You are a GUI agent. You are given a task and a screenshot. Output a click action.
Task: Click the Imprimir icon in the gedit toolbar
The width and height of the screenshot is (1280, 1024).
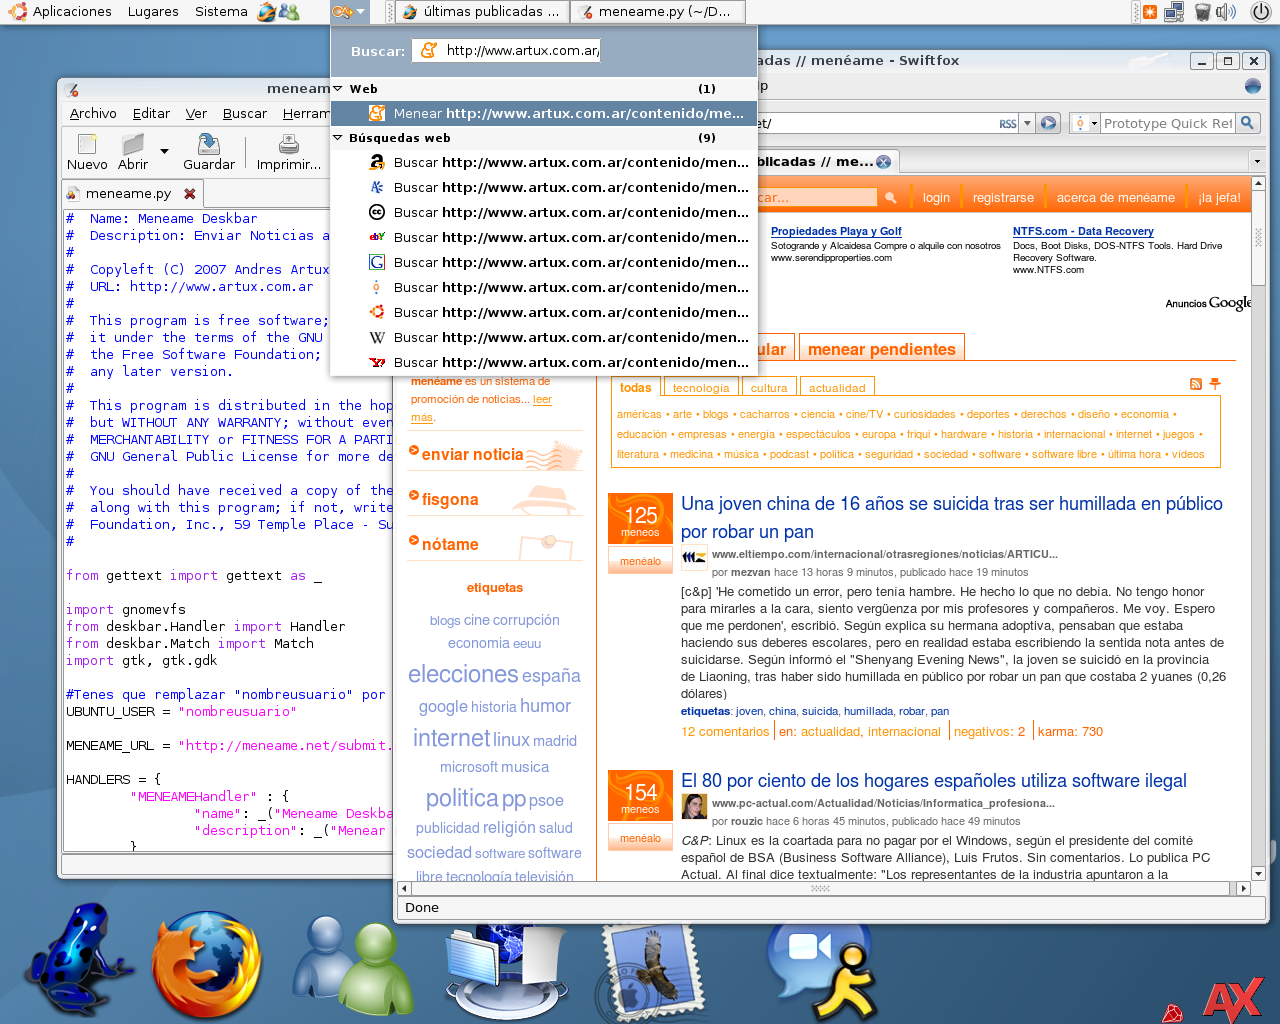click(289, 145)
